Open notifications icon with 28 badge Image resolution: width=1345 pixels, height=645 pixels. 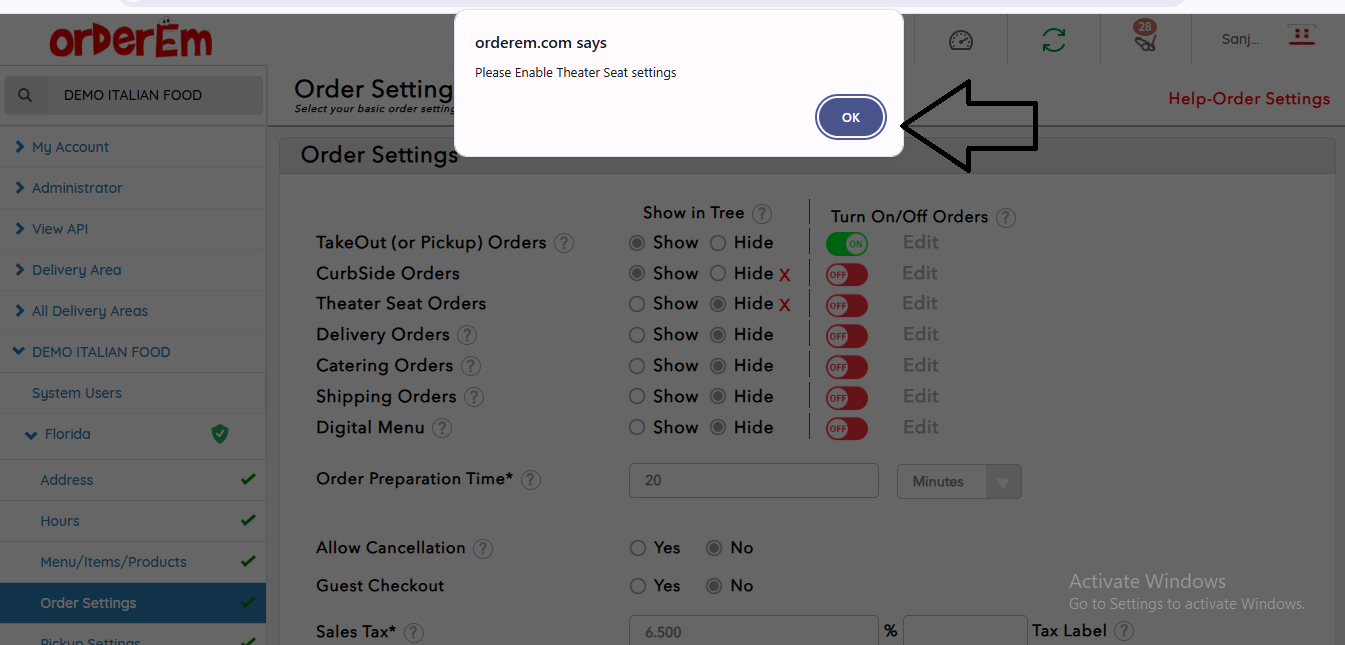(1145, 40)
